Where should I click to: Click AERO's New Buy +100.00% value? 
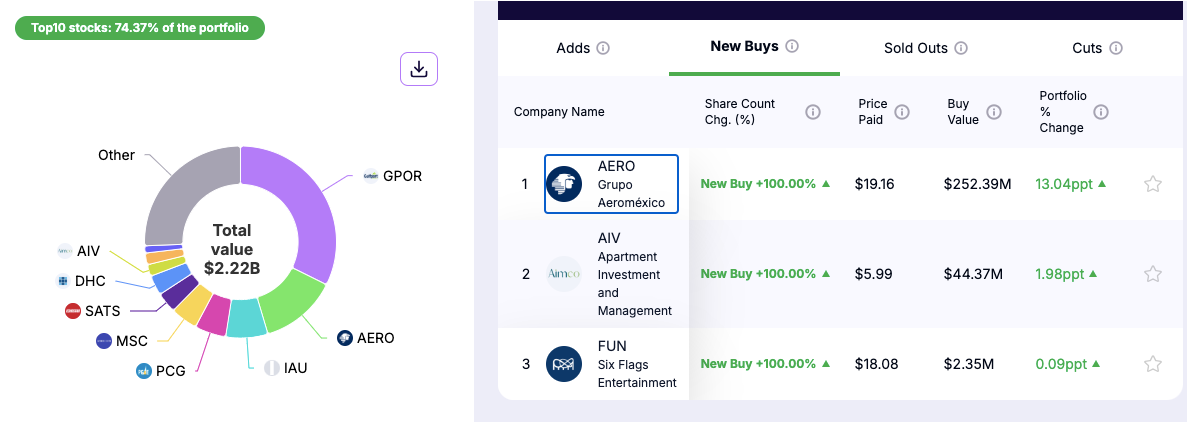pyautogui.click(x=765, y=184)
